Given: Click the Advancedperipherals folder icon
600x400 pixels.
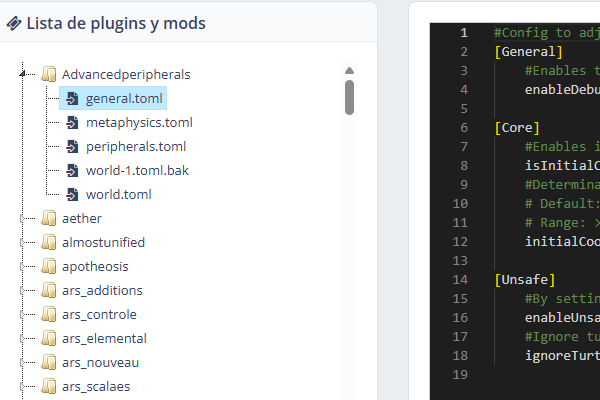Looking at the screenshot, I should pos(49,74).
